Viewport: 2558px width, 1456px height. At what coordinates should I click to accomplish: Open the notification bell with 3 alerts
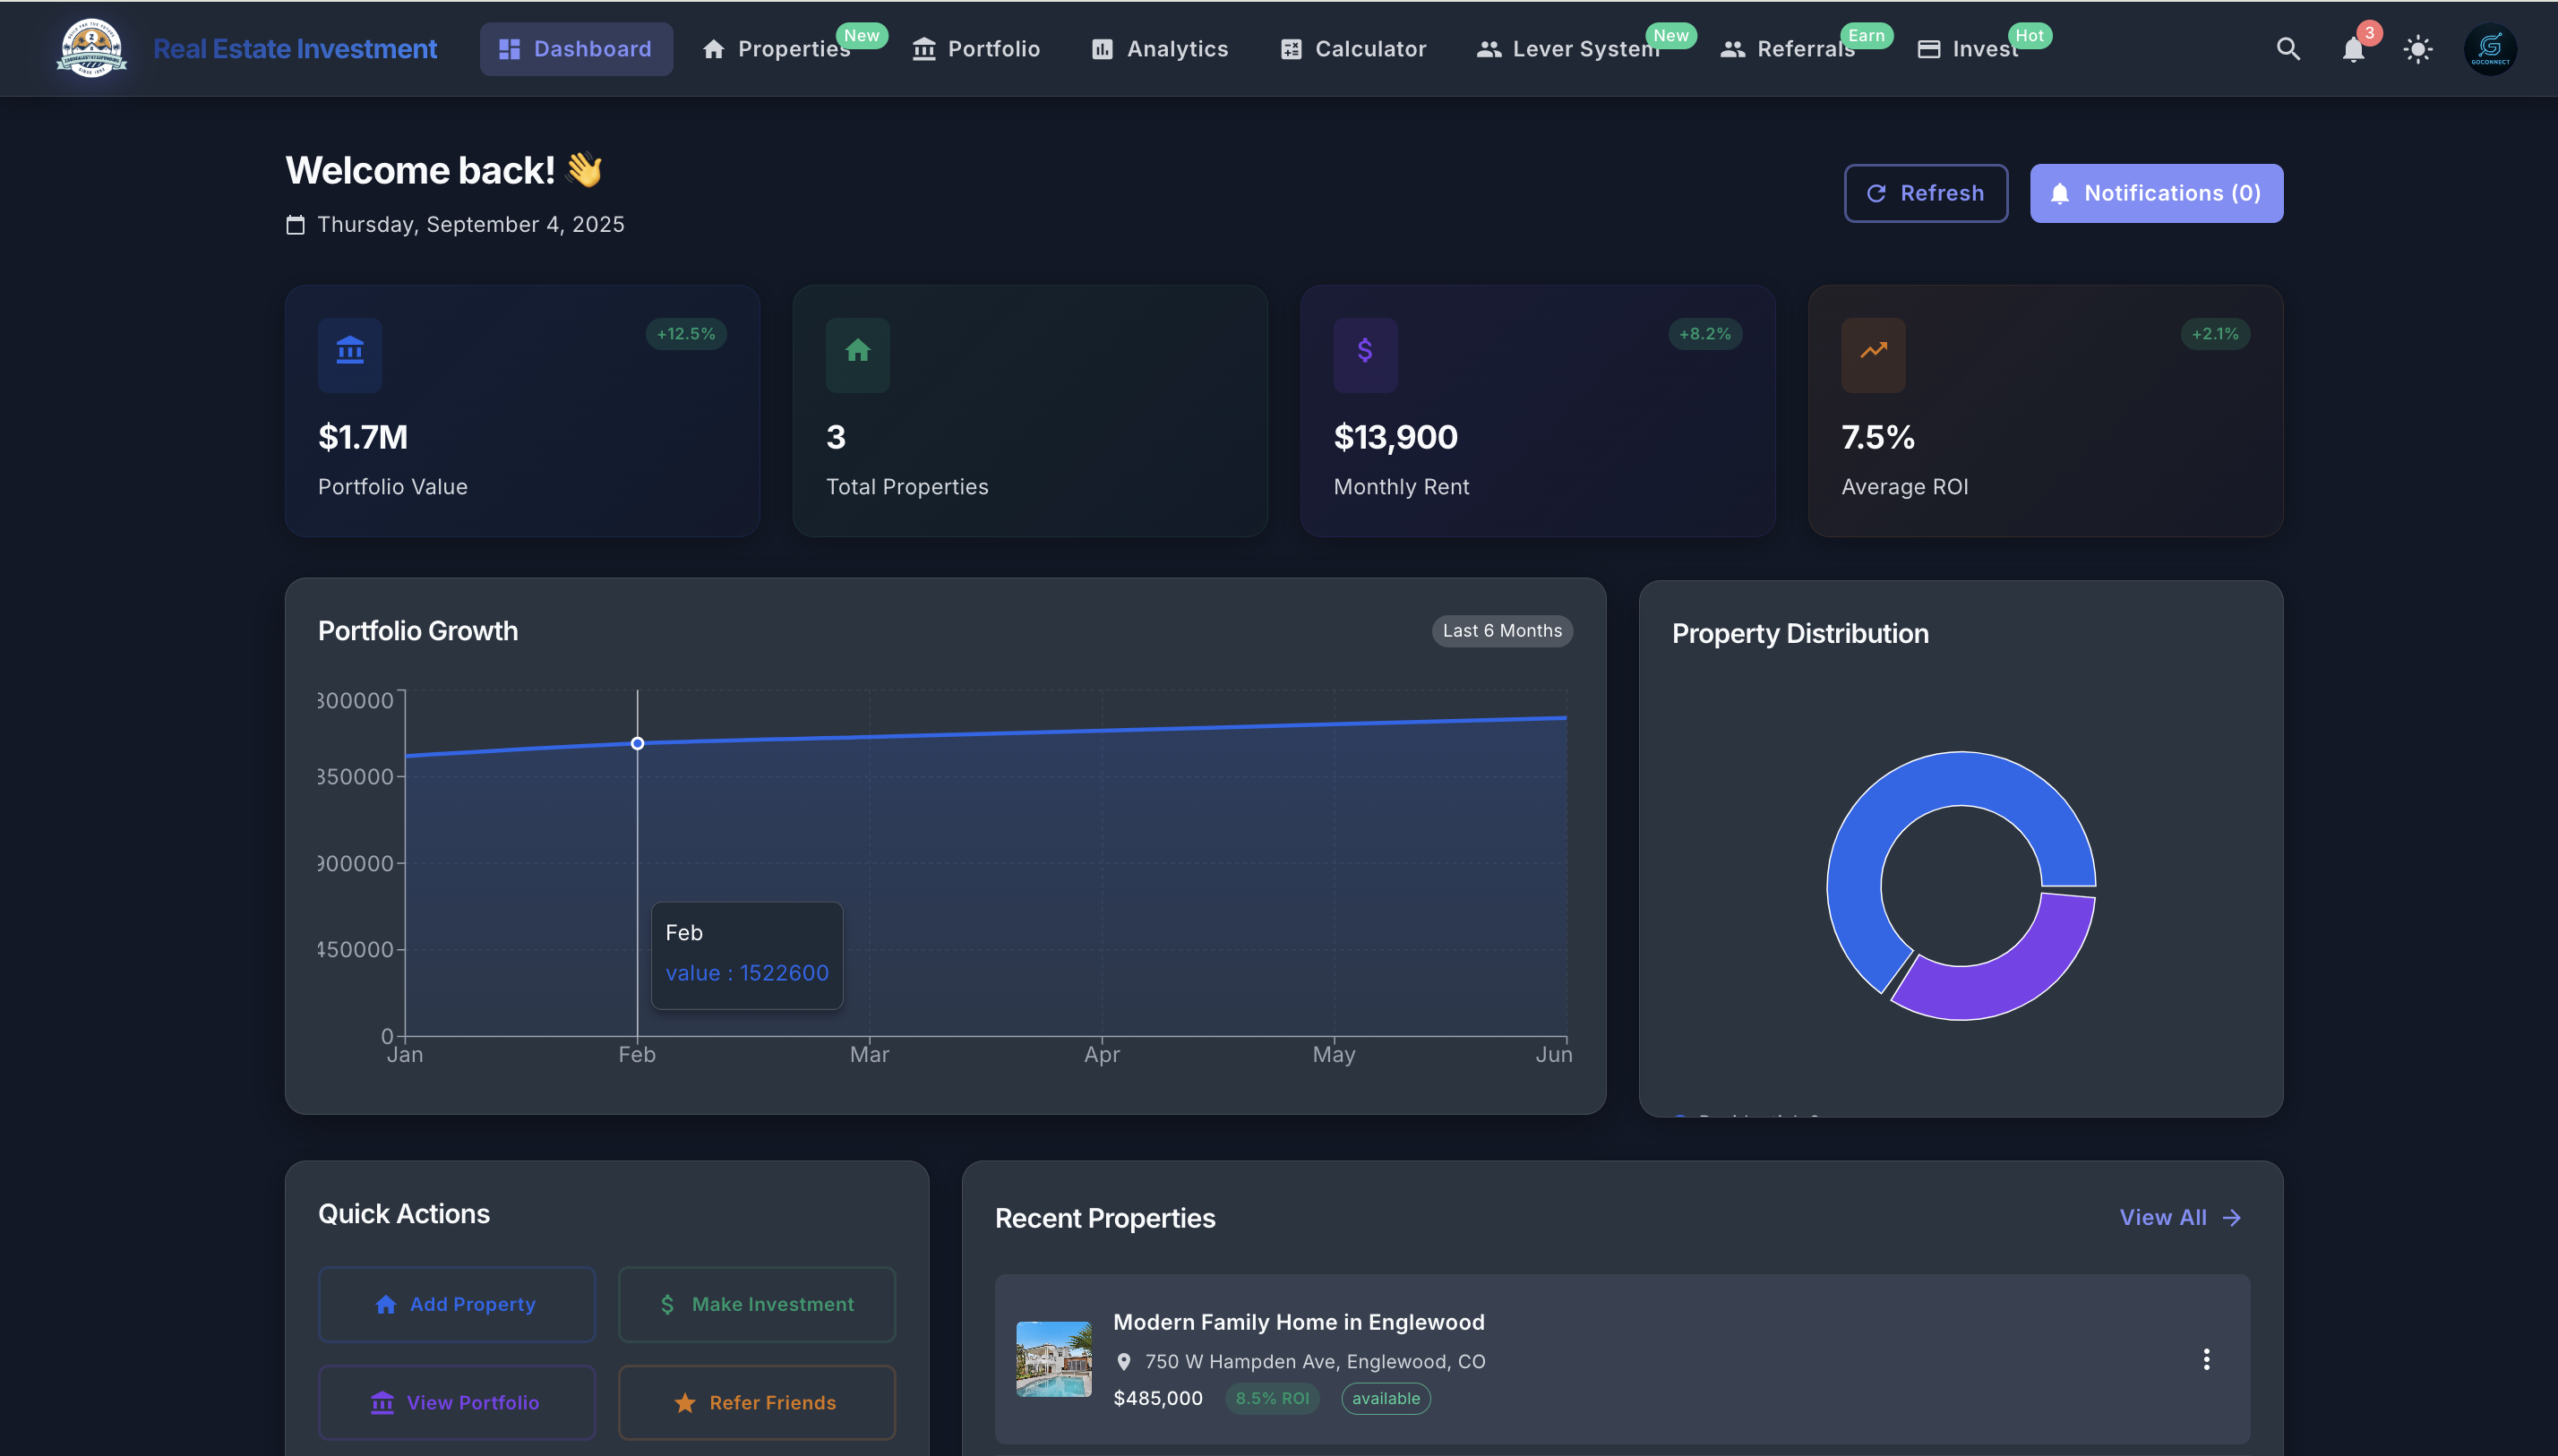(2354, 48)
